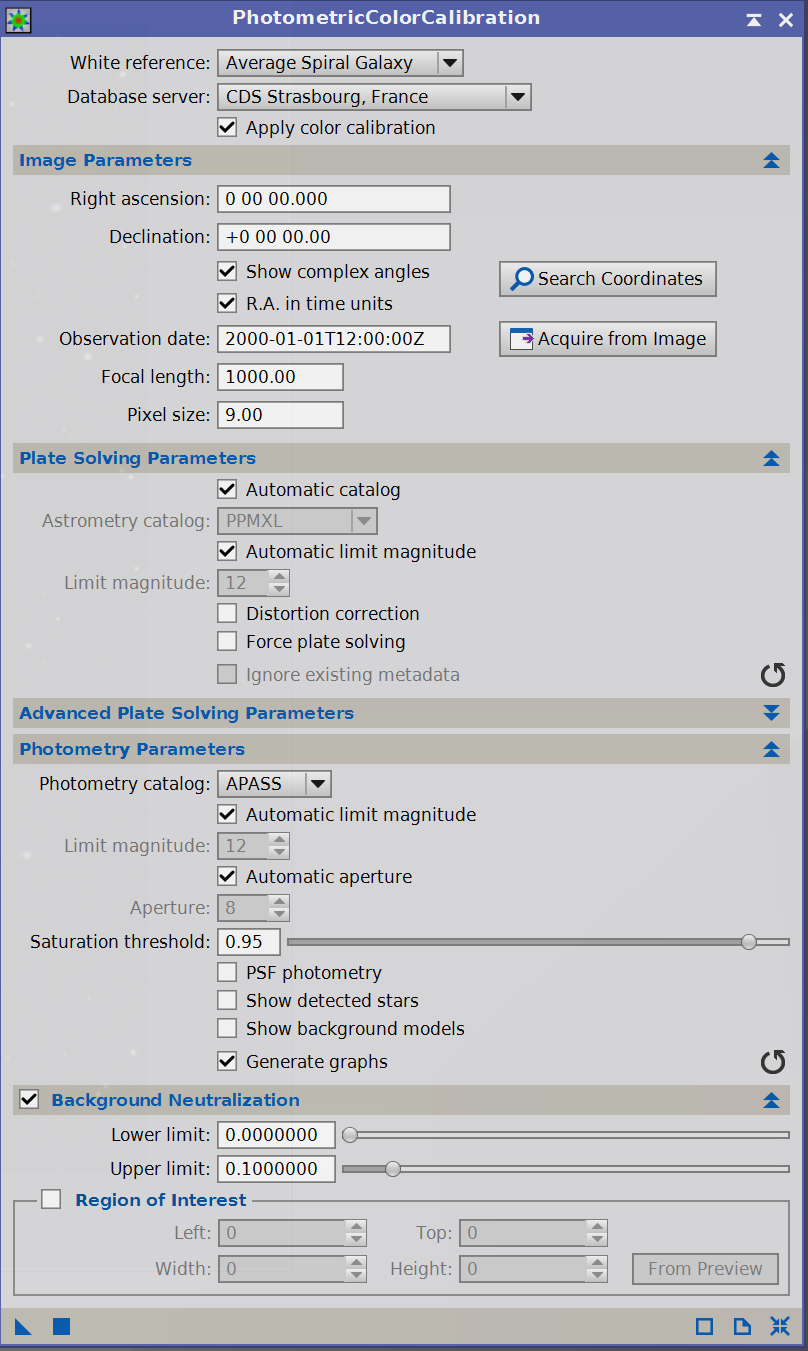Click the Acquire from Image button
The width and height of the screenshot is (808, 1351).
608,339
